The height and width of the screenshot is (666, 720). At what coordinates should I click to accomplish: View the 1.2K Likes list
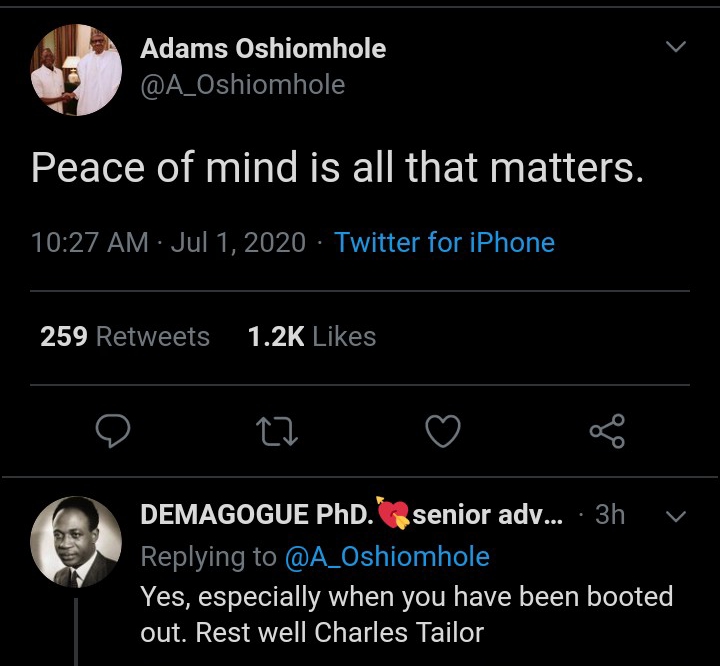point(311,337)
